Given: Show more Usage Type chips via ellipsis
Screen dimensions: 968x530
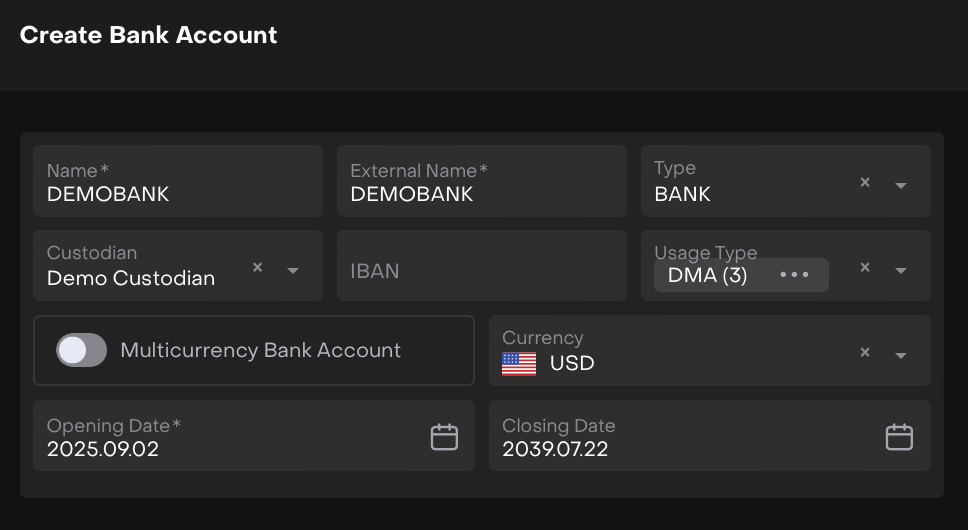Looking at the screenshot, I should tap(794, 275).
